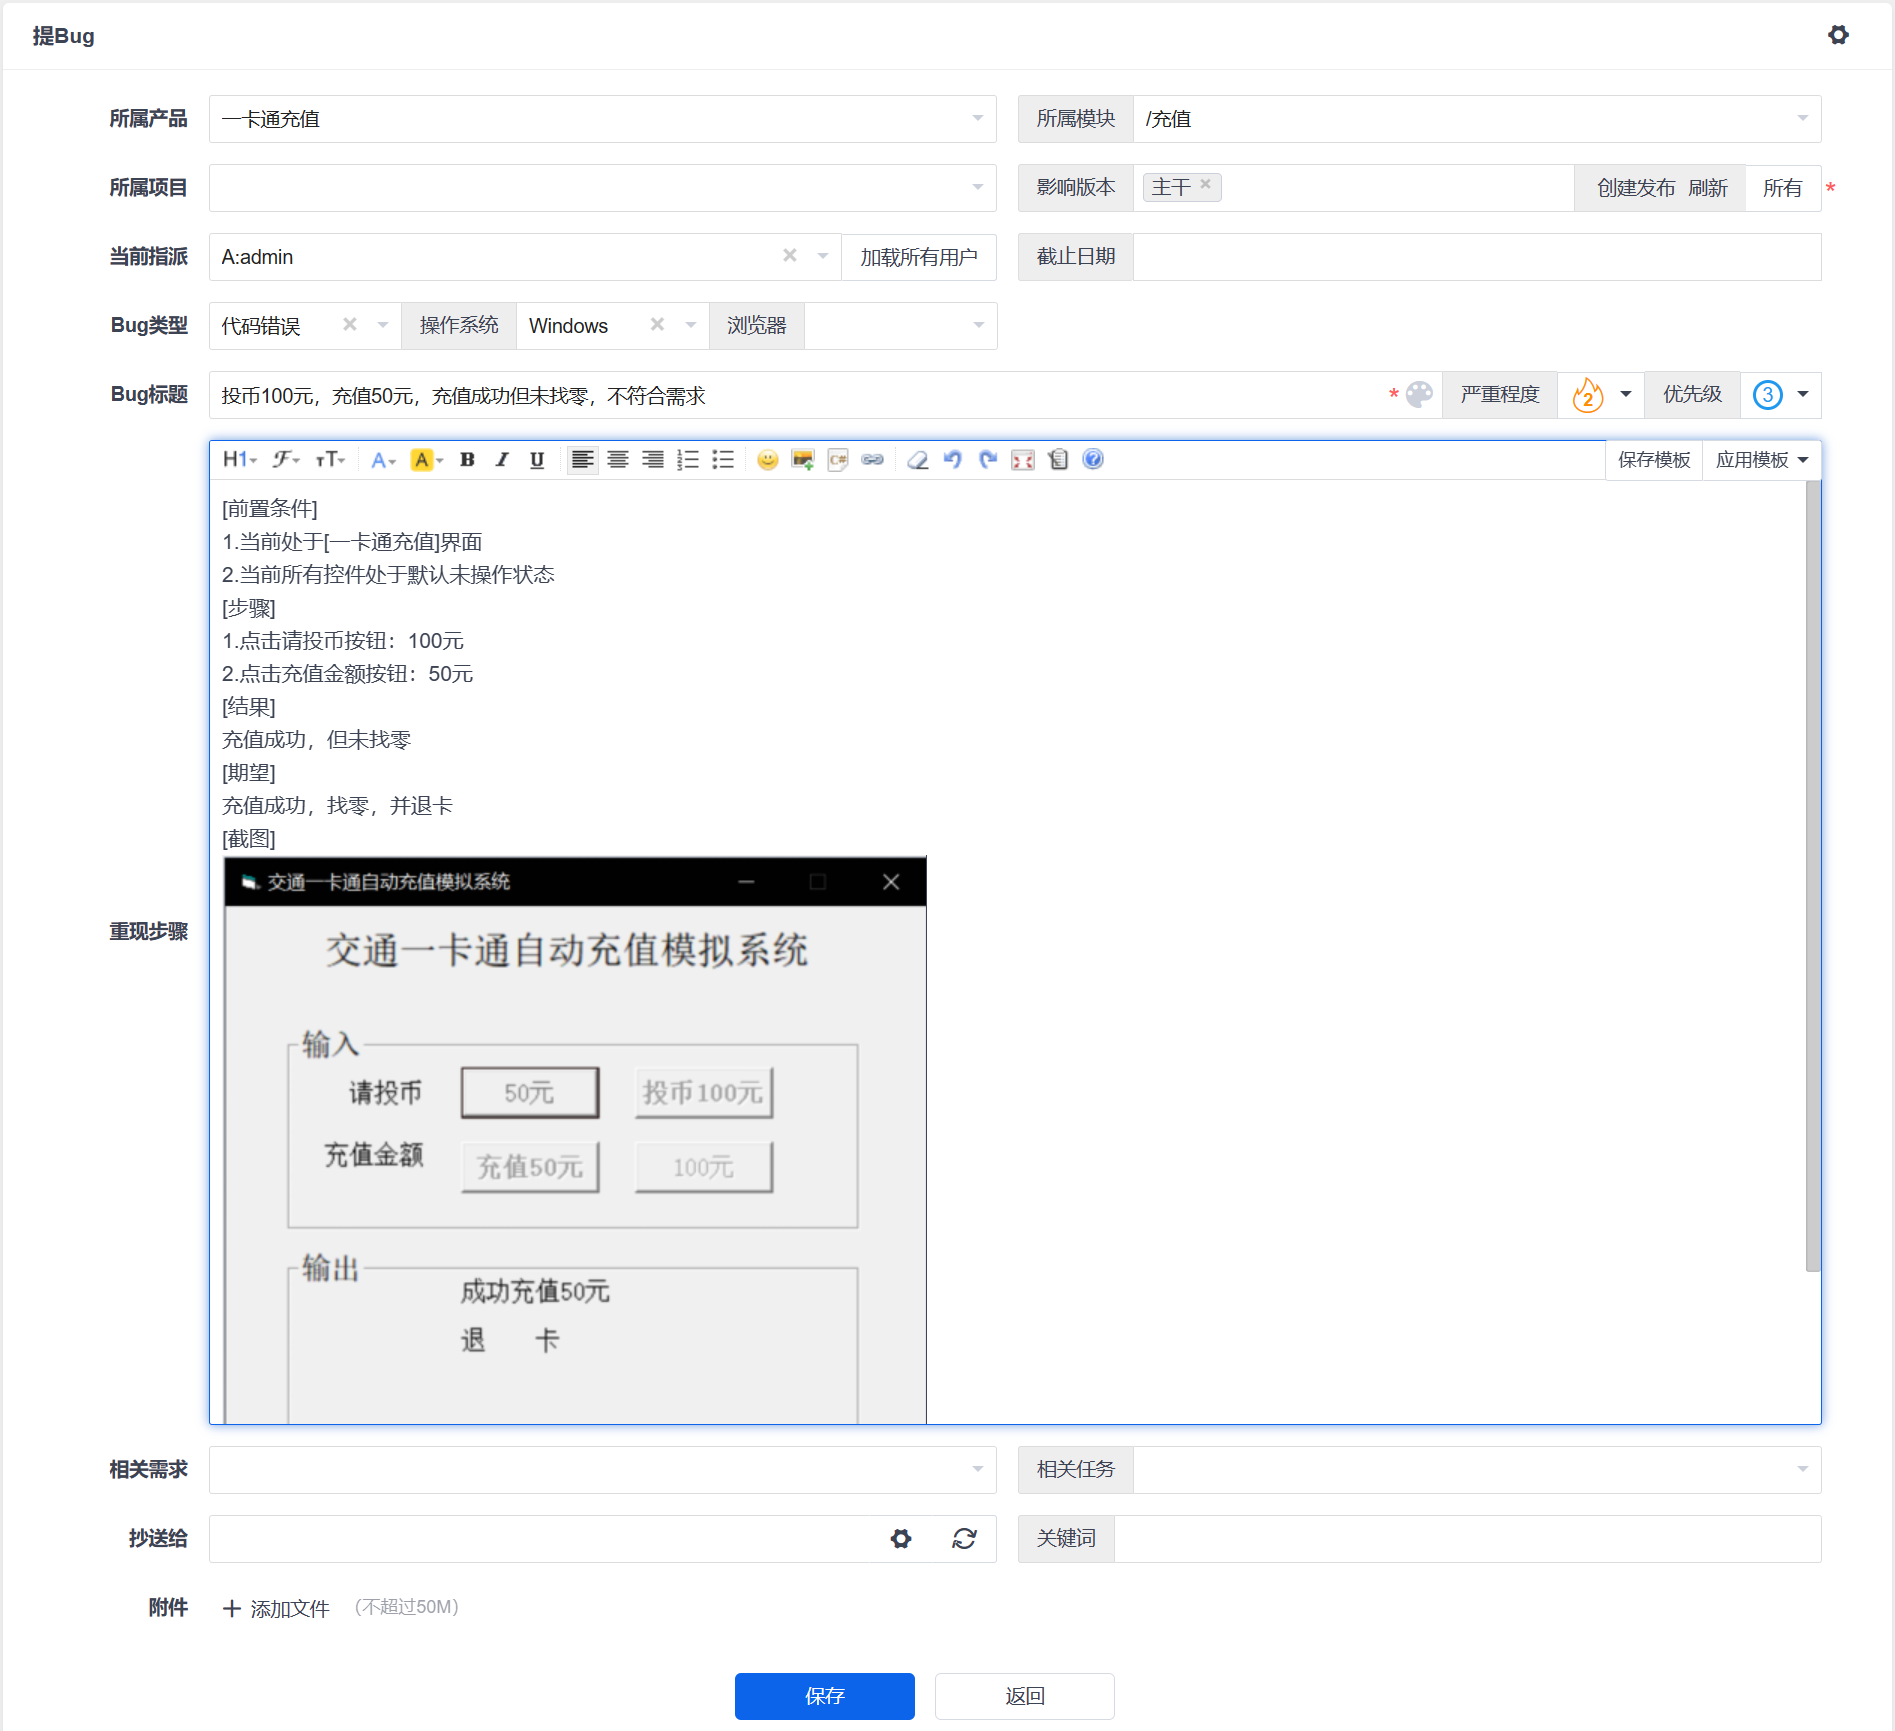Clear the A:admin assignee selection
Screen dimensions: 1895x1731
(790, 256)
